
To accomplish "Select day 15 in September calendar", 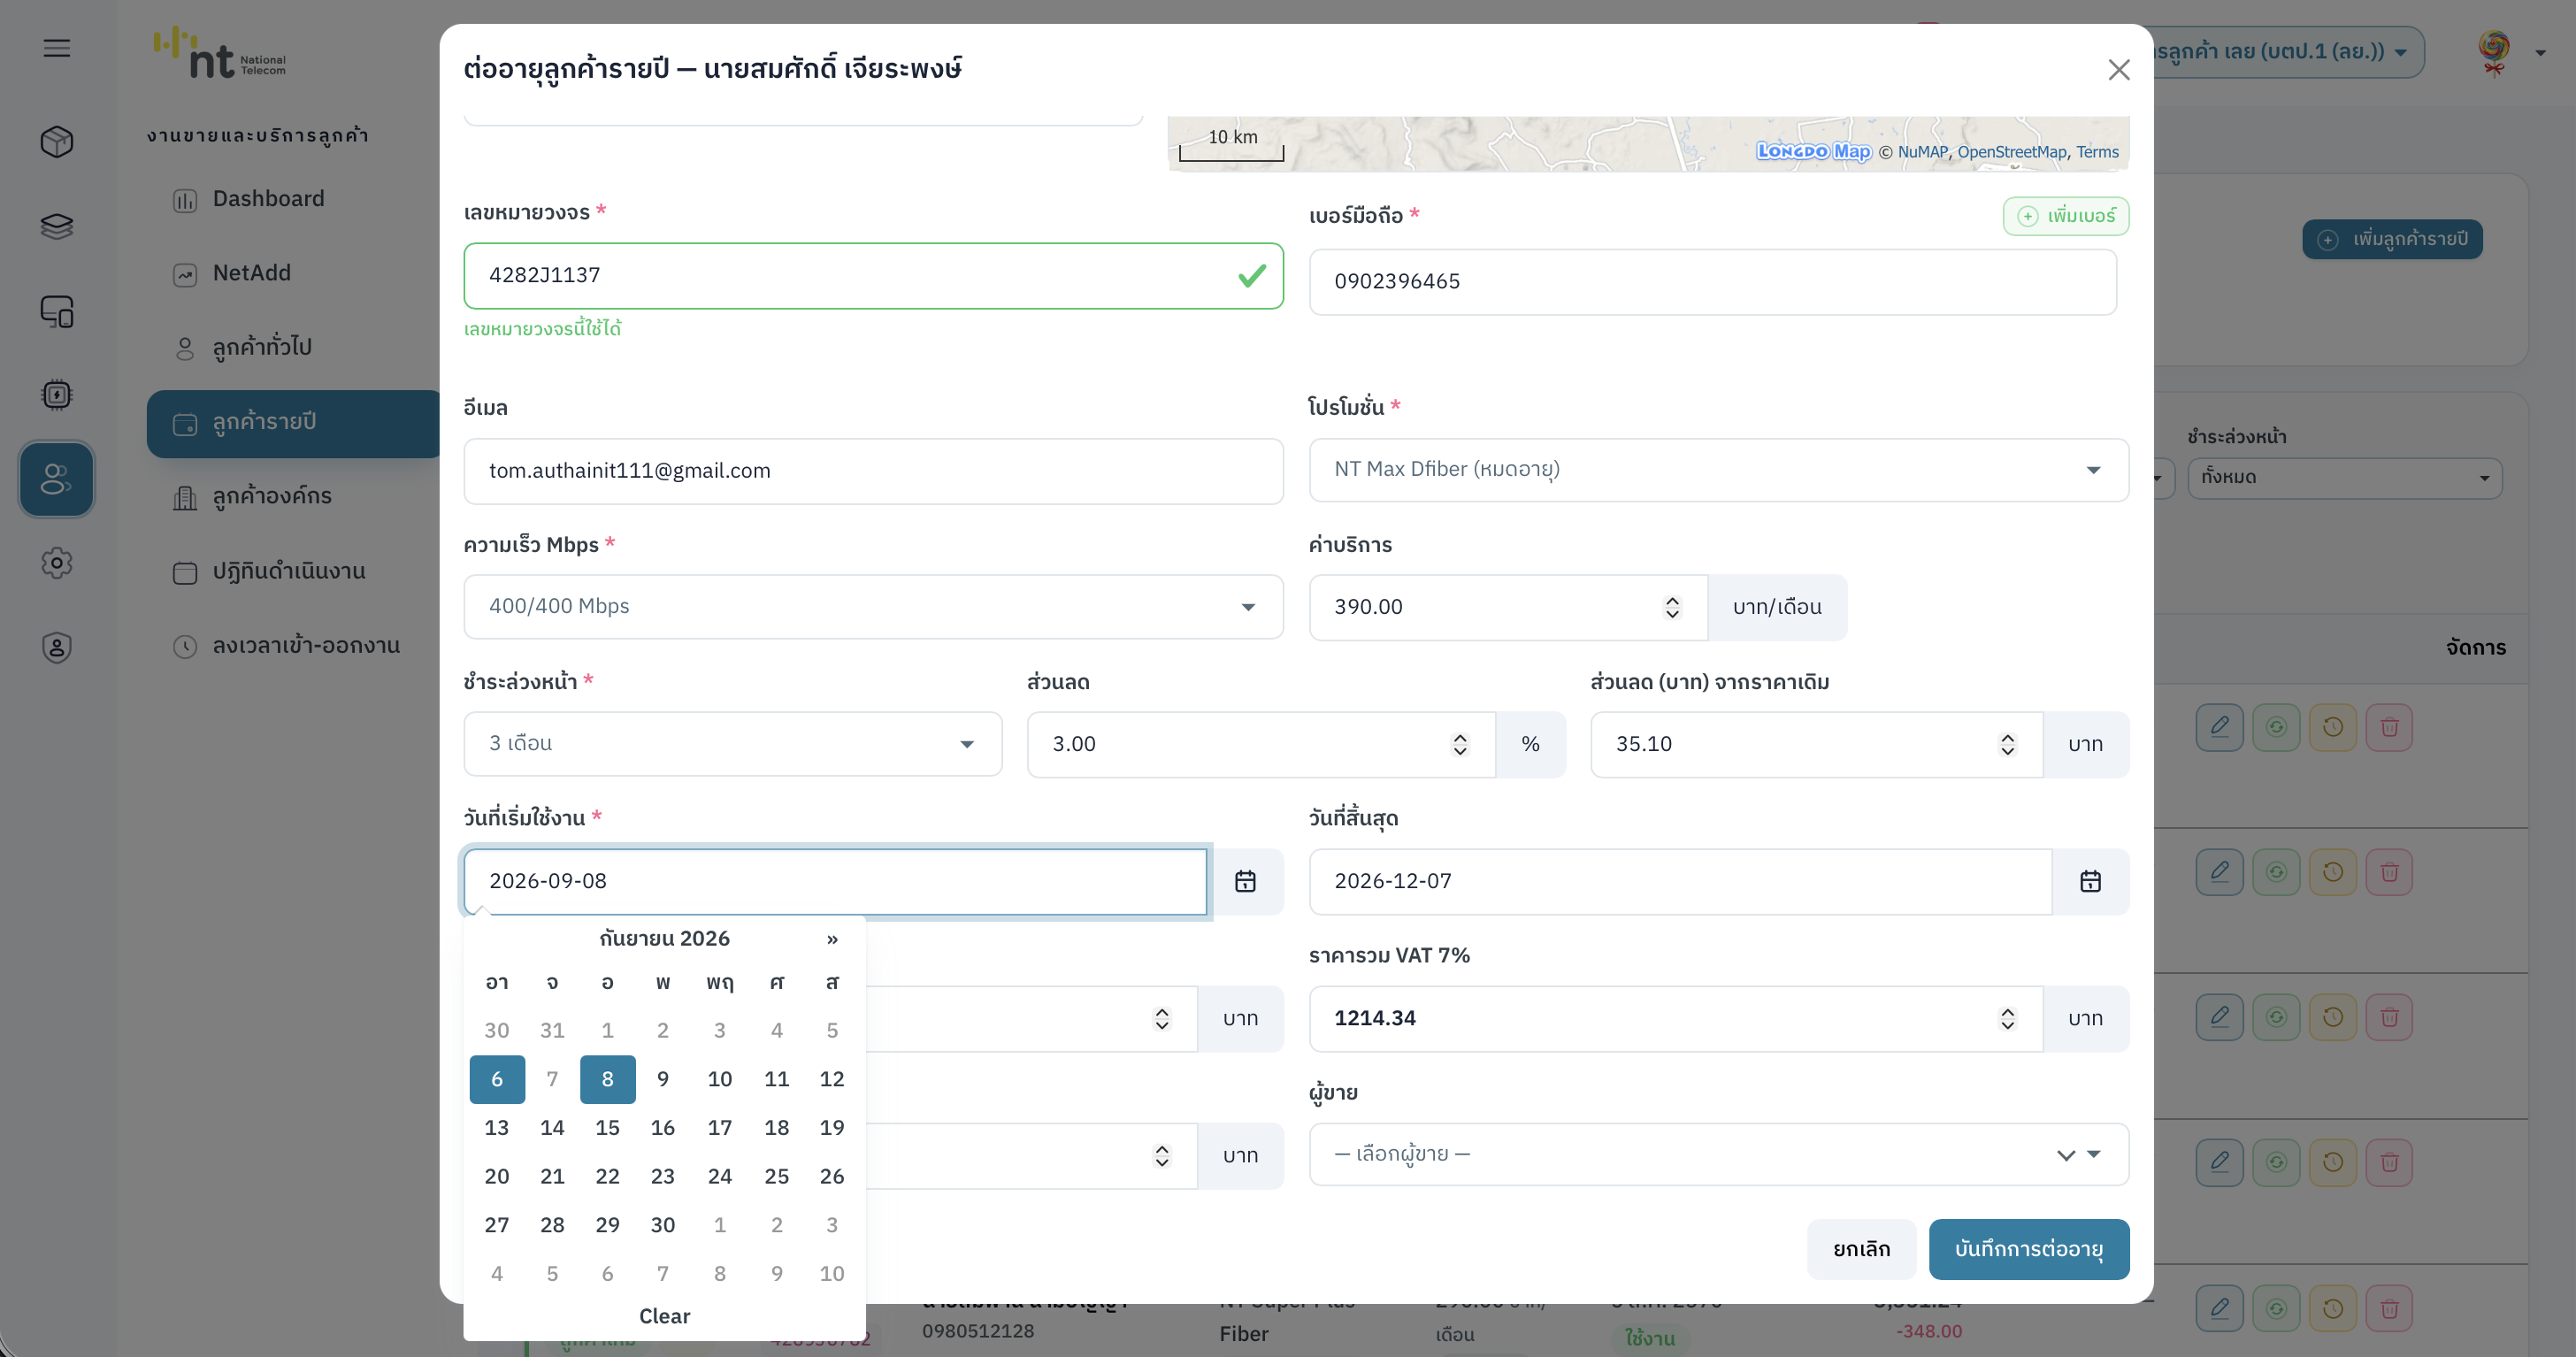I will tap(607, 1128).
